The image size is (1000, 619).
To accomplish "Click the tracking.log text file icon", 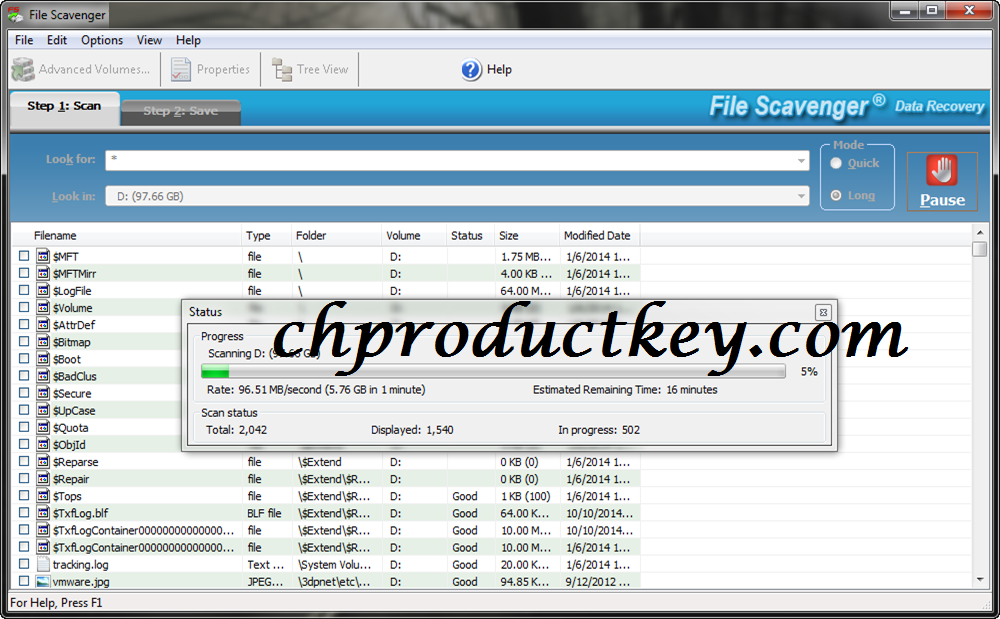I will pos(43,564).
